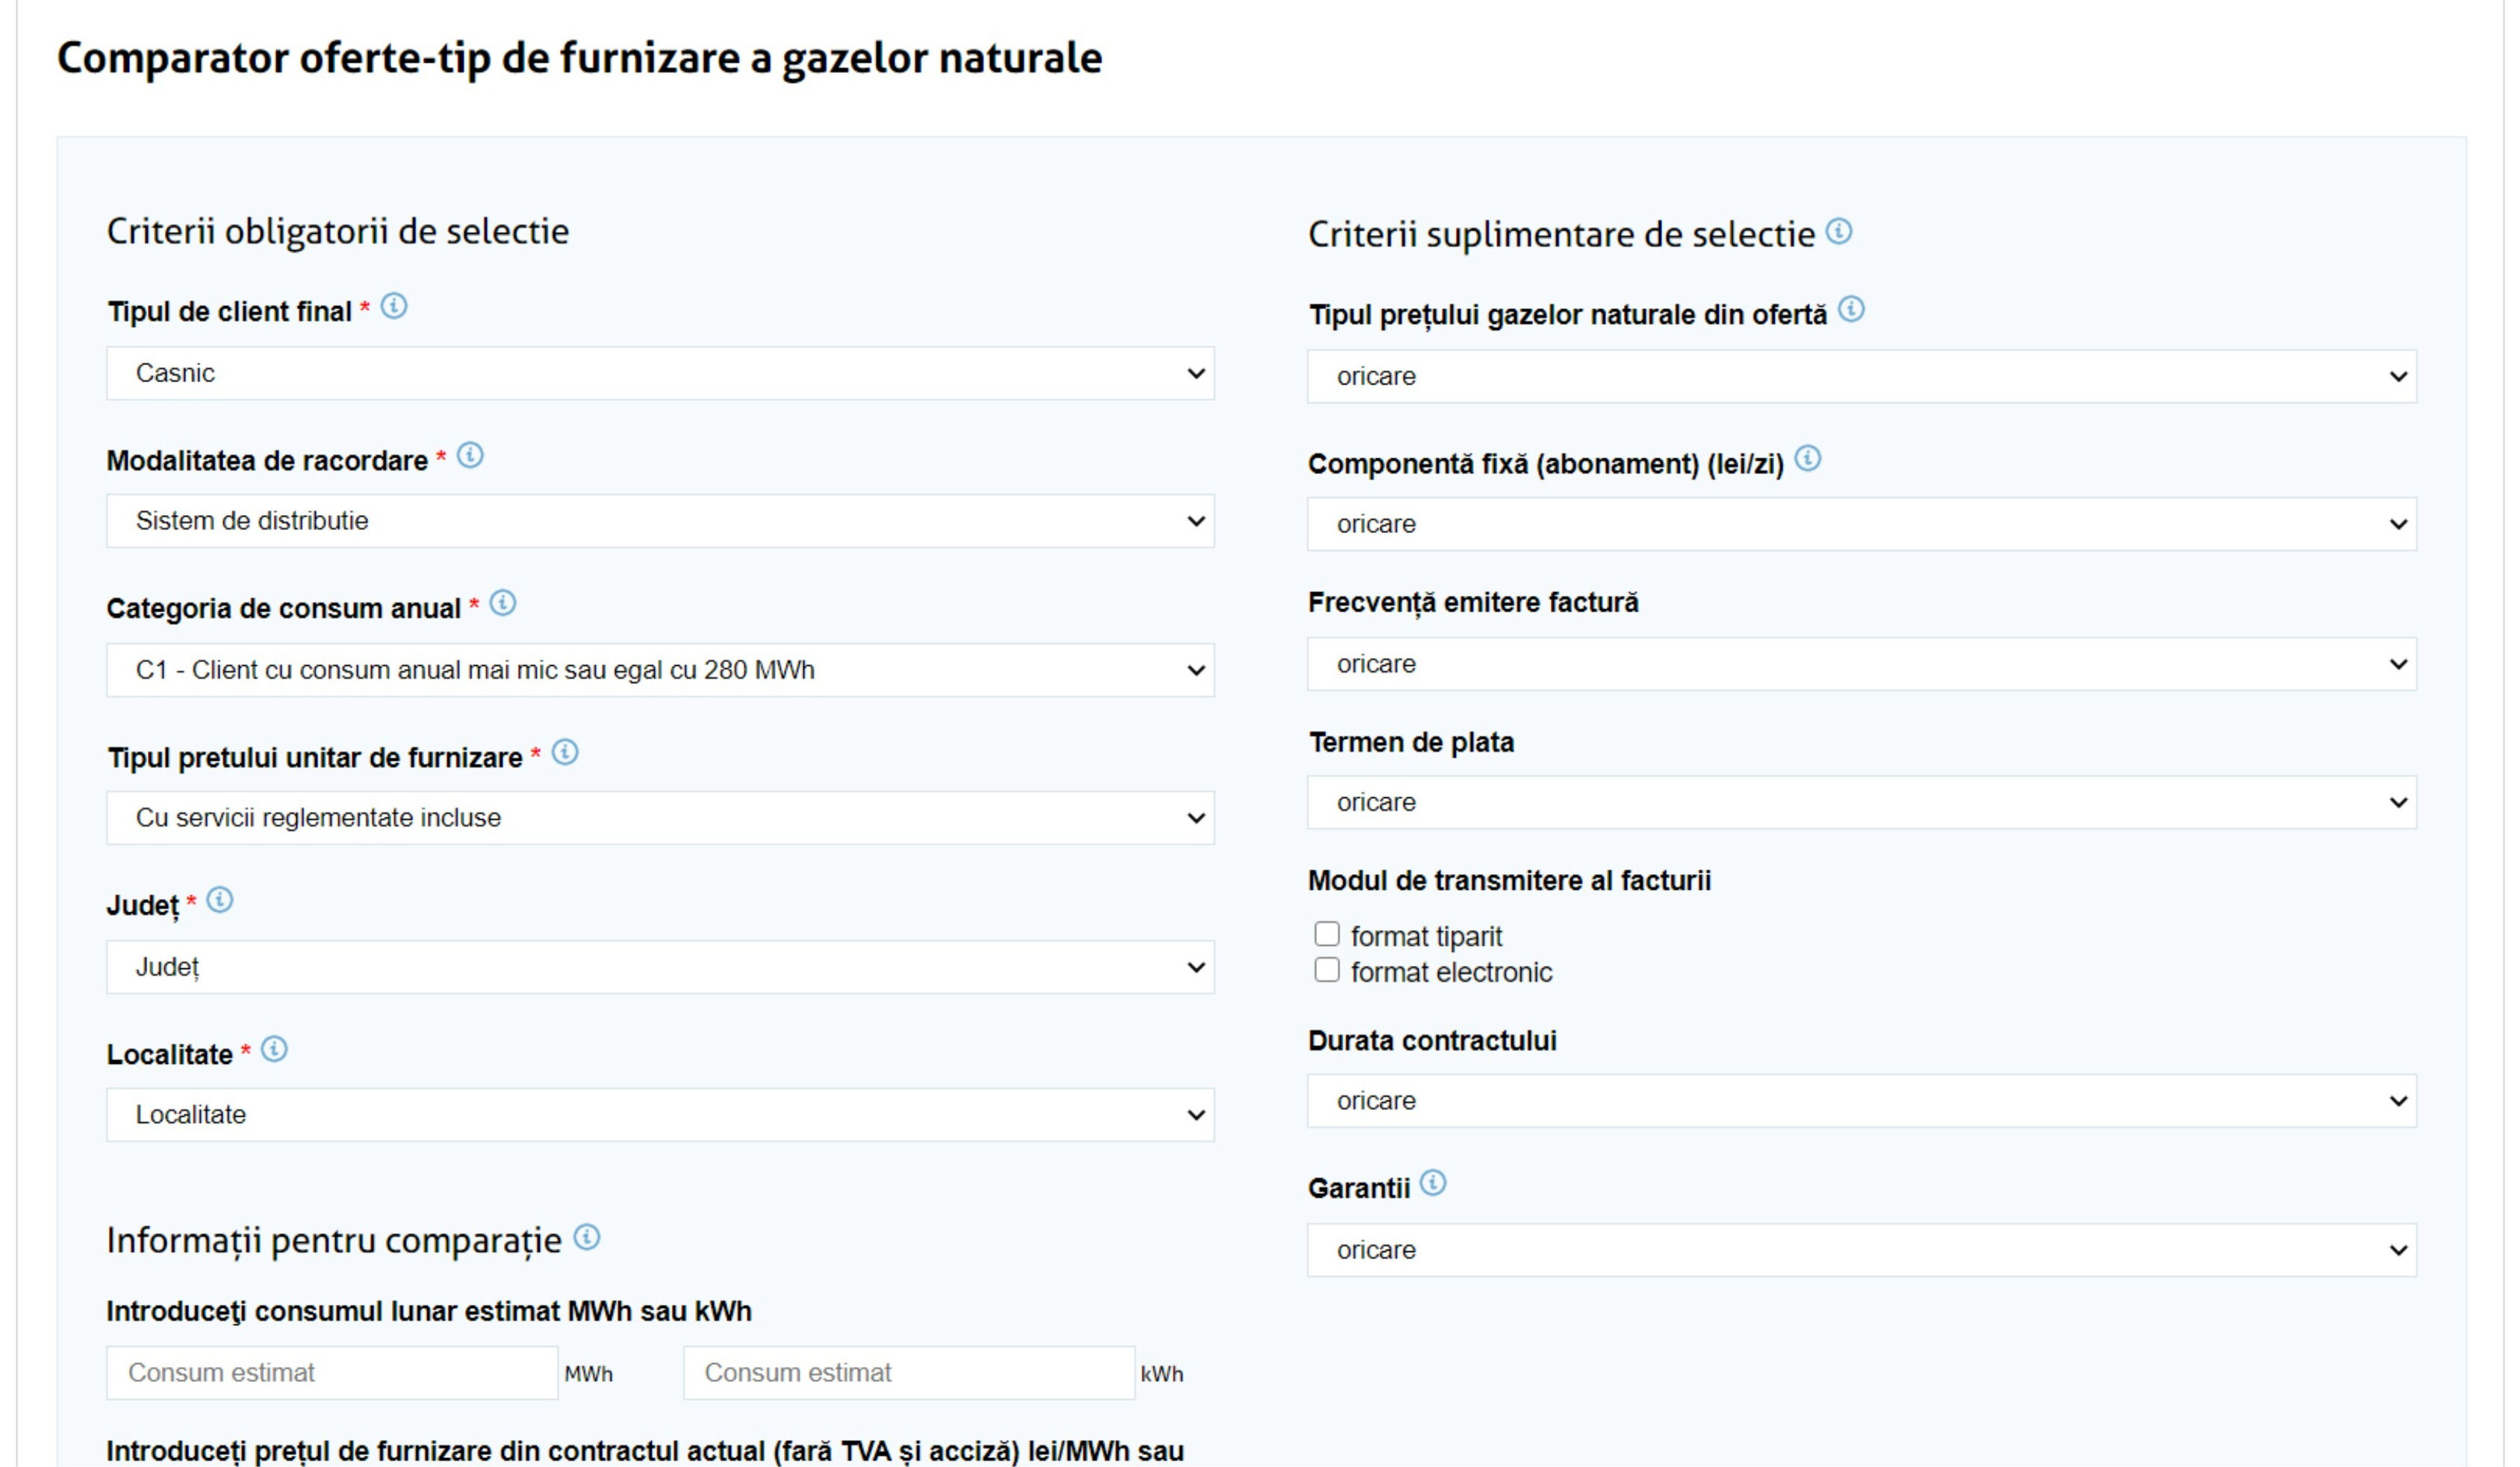Expand the Durata contractului dropdown
Image resolution: width=2520 pixels, height=1467 pixels.
(x=1862, y=1101)
